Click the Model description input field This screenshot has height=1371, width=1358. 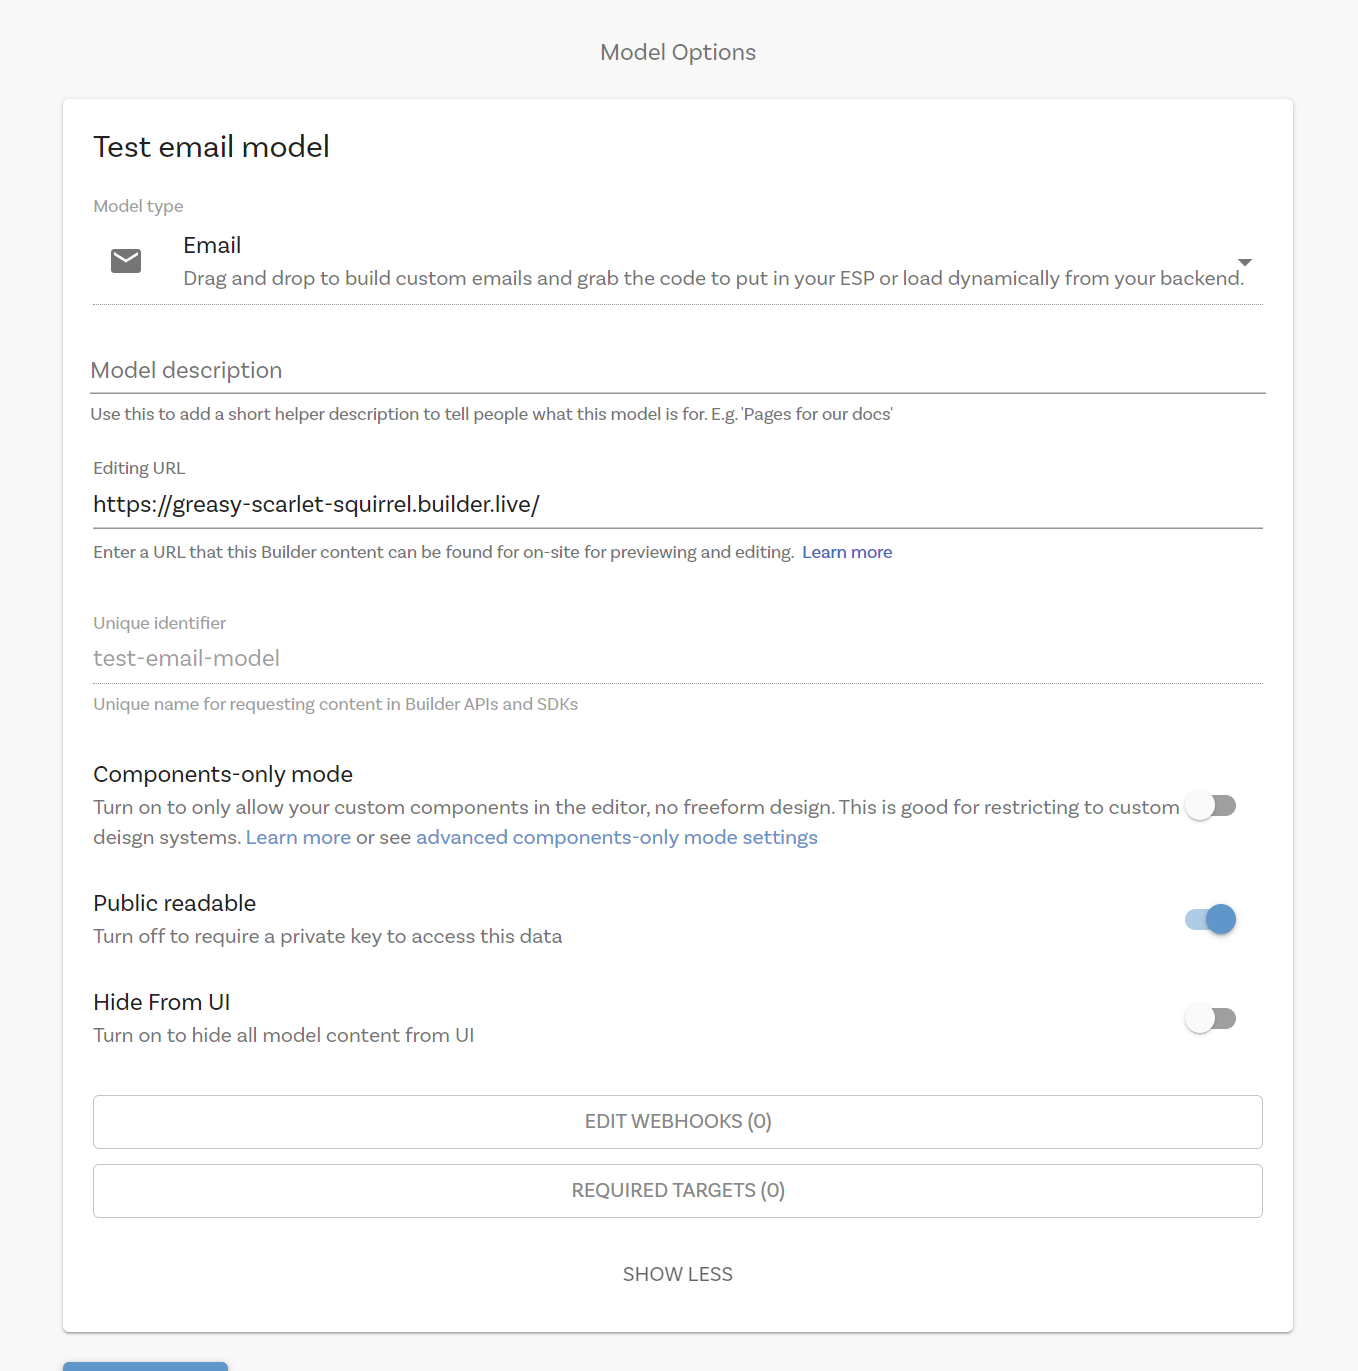(677, 371)
